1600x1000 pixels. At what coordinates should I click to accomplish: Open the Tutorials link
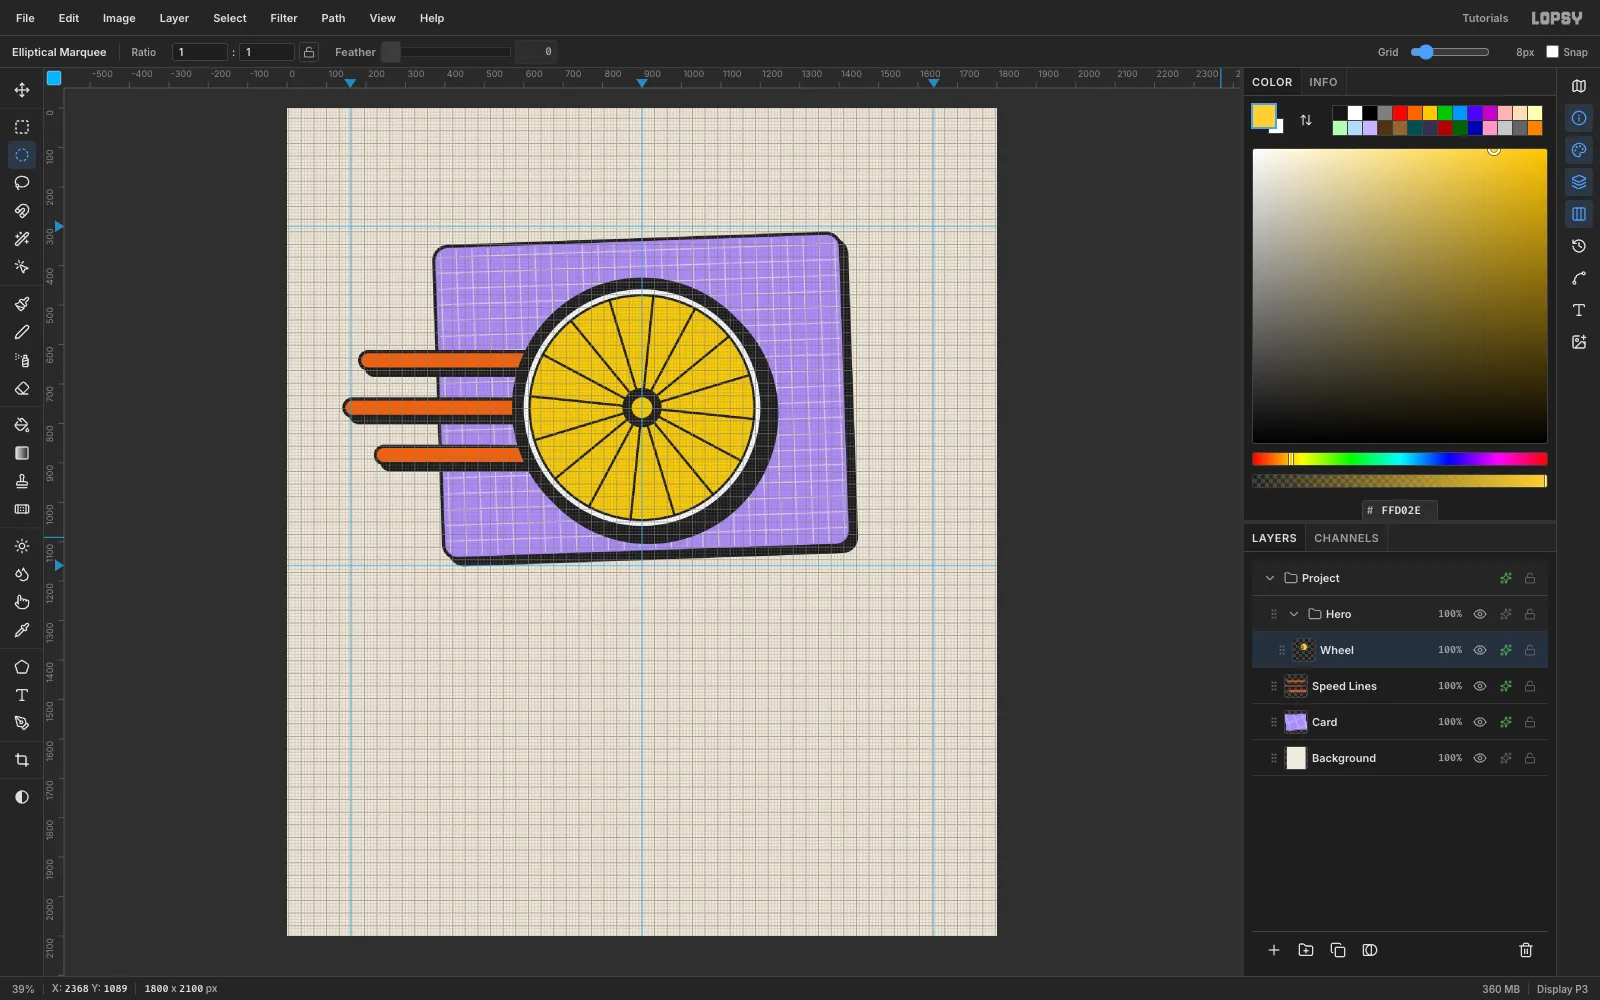[x=1485, y=18]
